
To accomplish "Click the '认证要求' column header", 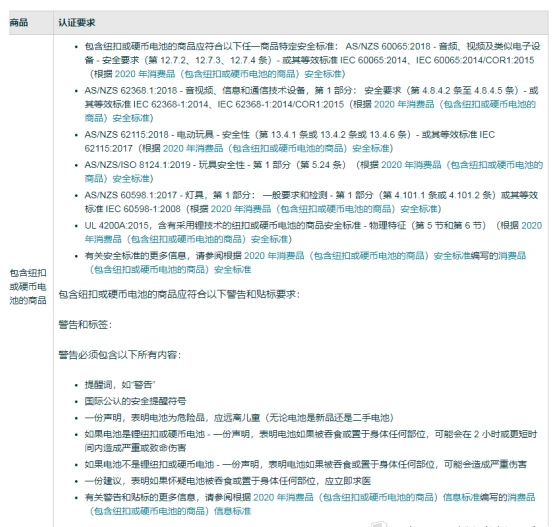I will (x=77, y=23).
